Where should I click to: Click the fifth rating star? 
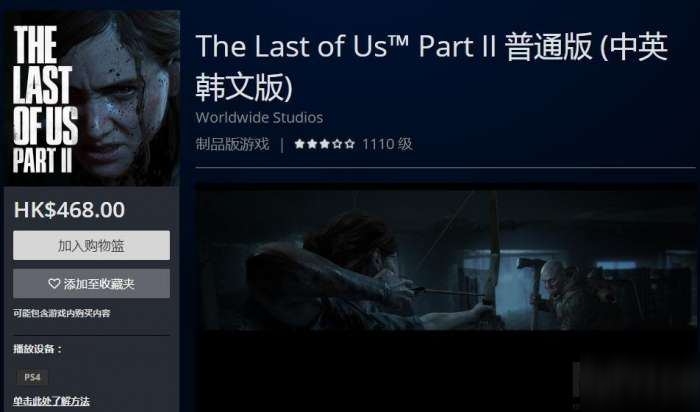(x=350, y=144)
